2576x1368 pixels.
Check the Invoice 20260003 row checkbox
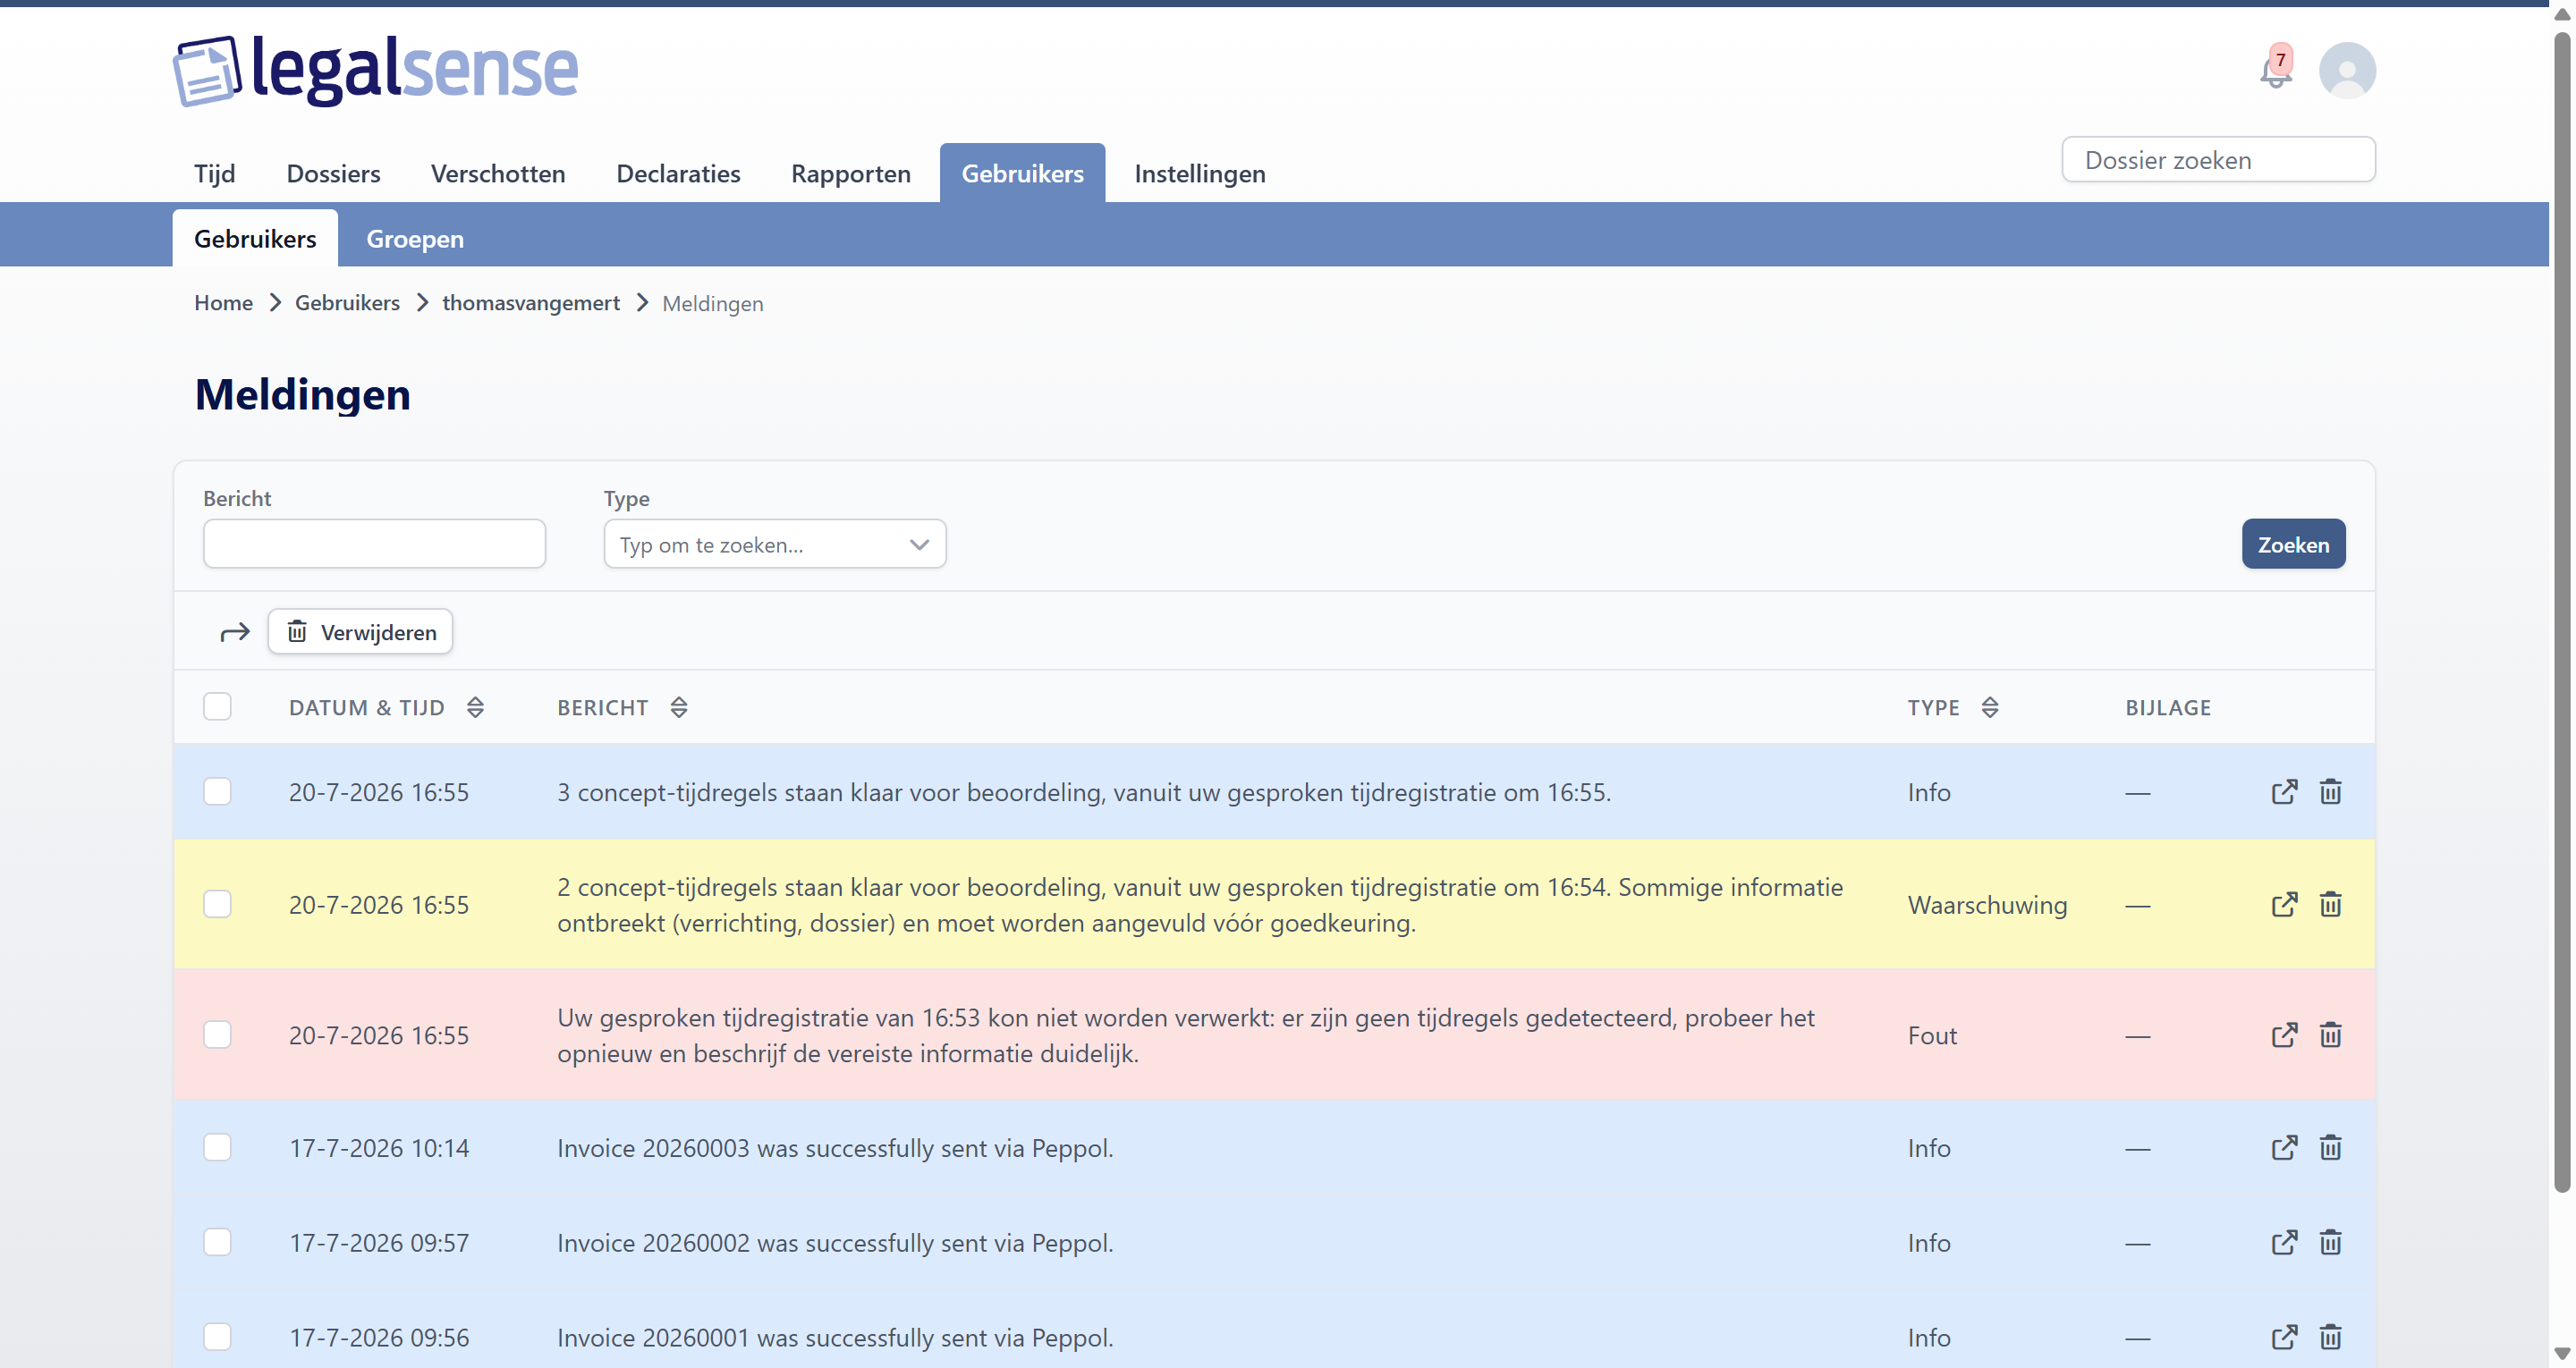[x=217, y=1148]
